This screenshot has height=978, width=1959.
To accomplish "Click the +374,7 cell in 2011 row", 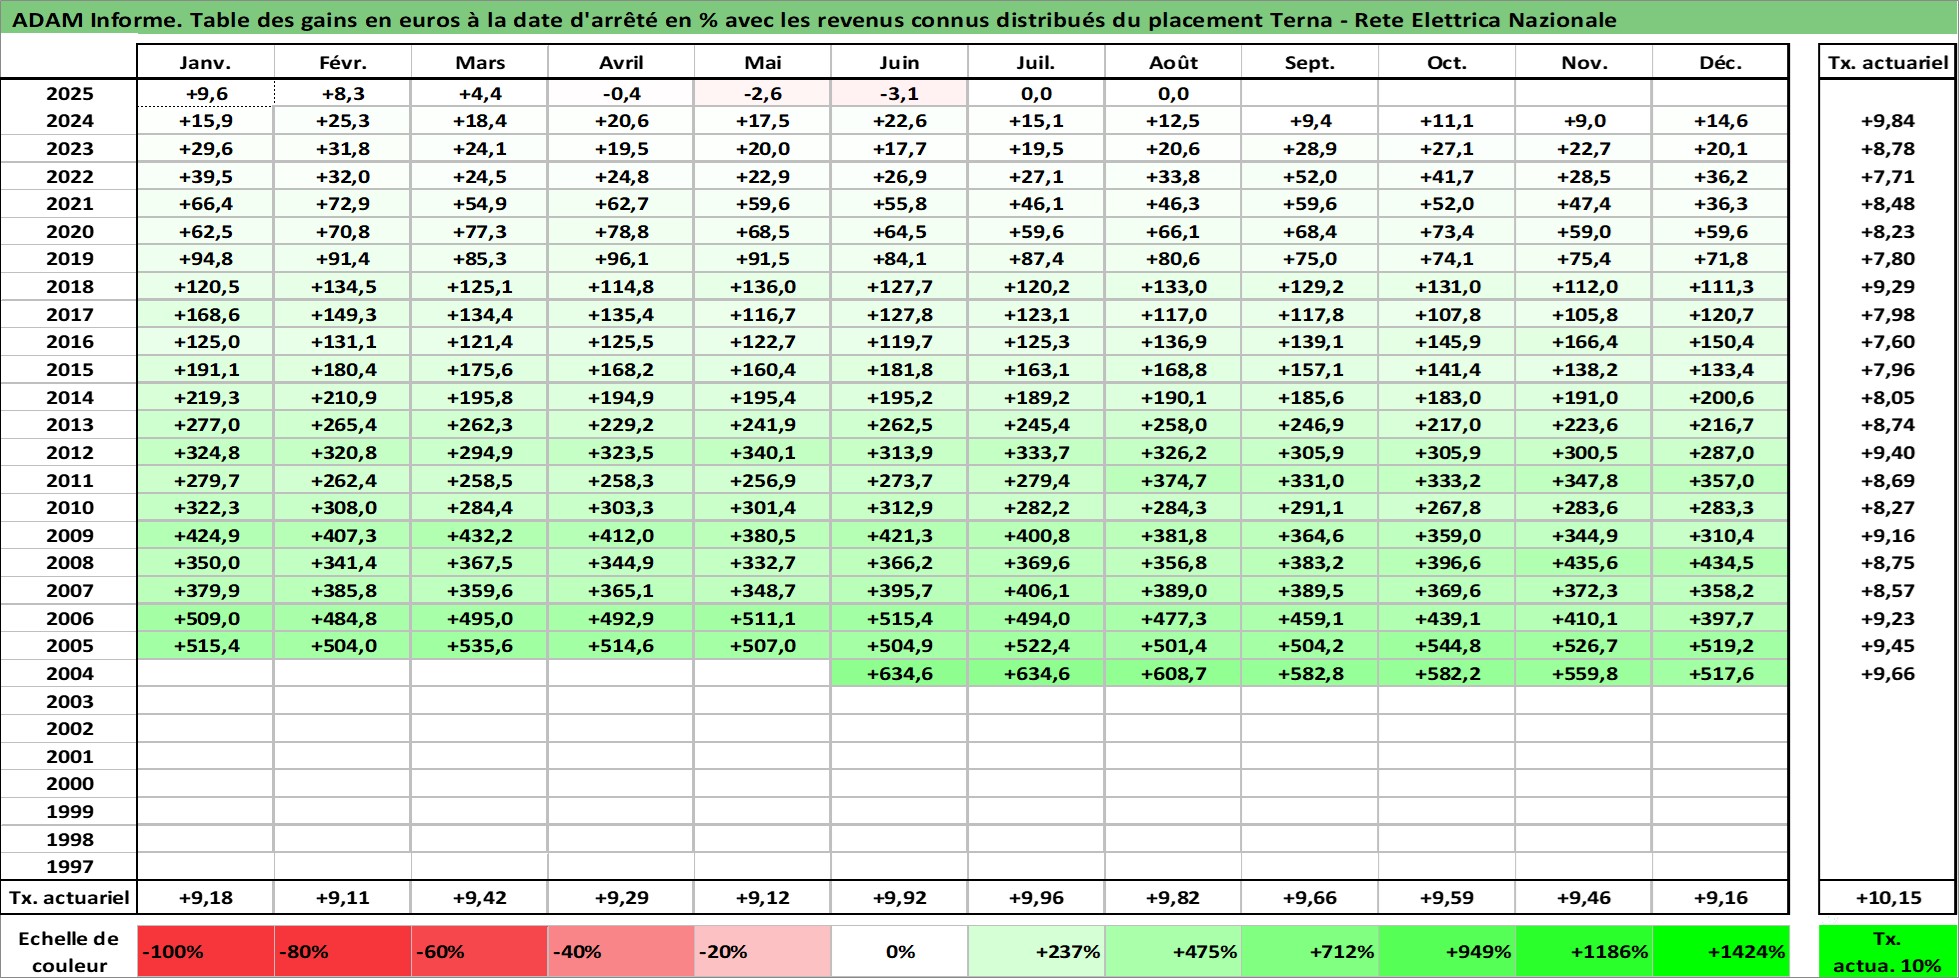I will pyautogui.click(x=1173, y=481).
